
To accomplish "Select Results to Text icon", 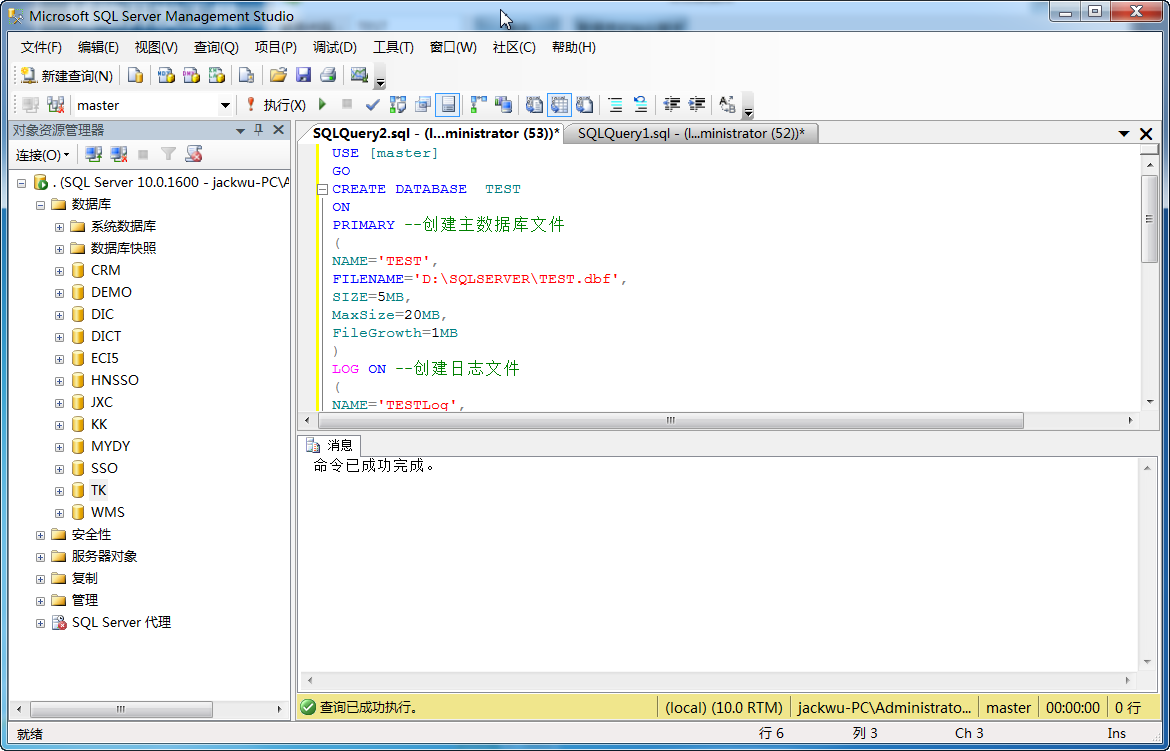I will click(534, 105).
